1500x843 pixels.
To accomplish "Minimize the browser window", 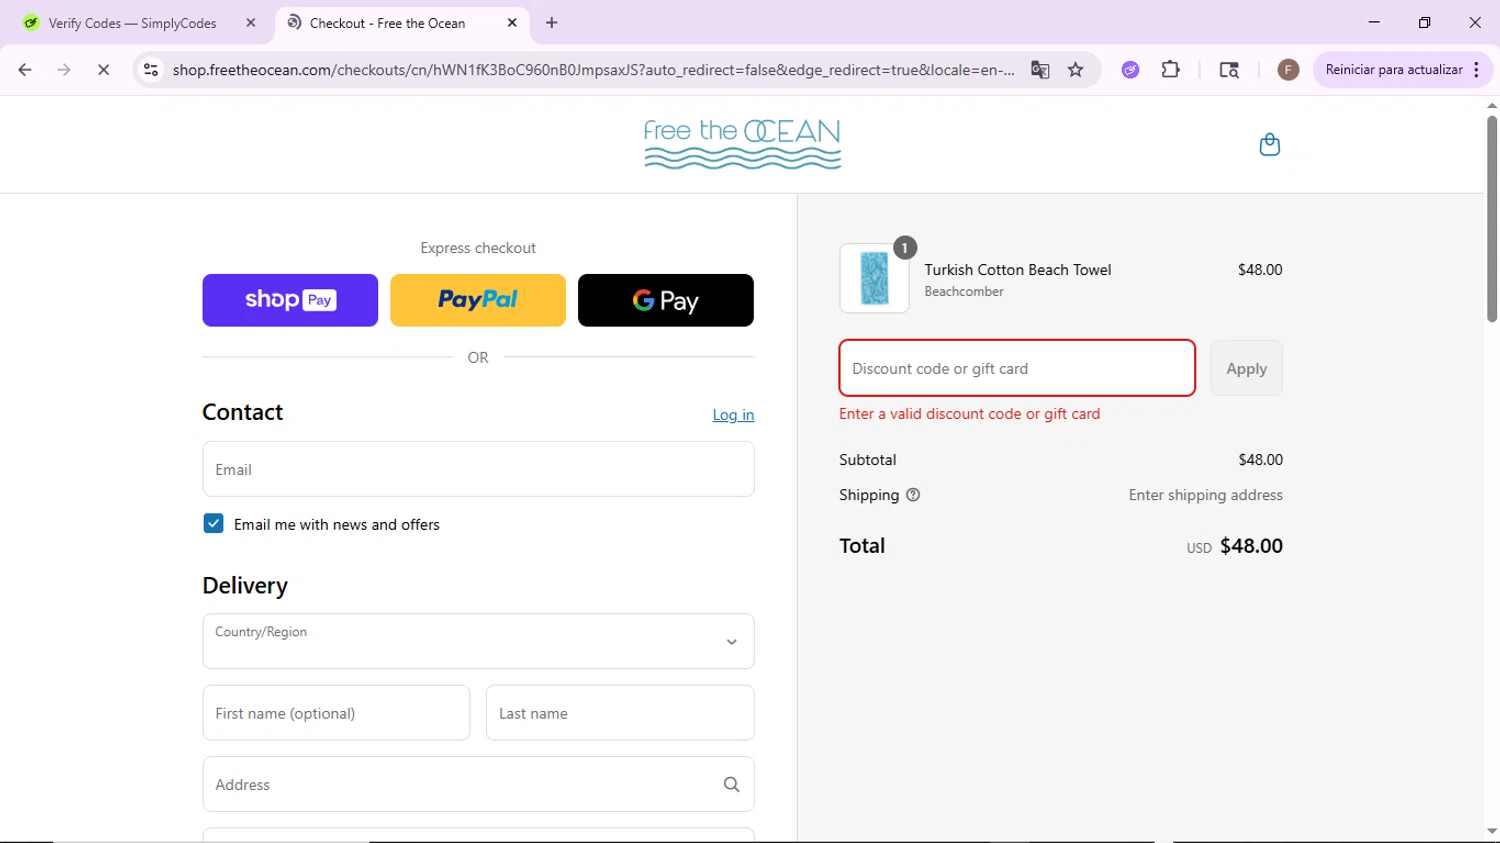I will [x=1374, y=22].
